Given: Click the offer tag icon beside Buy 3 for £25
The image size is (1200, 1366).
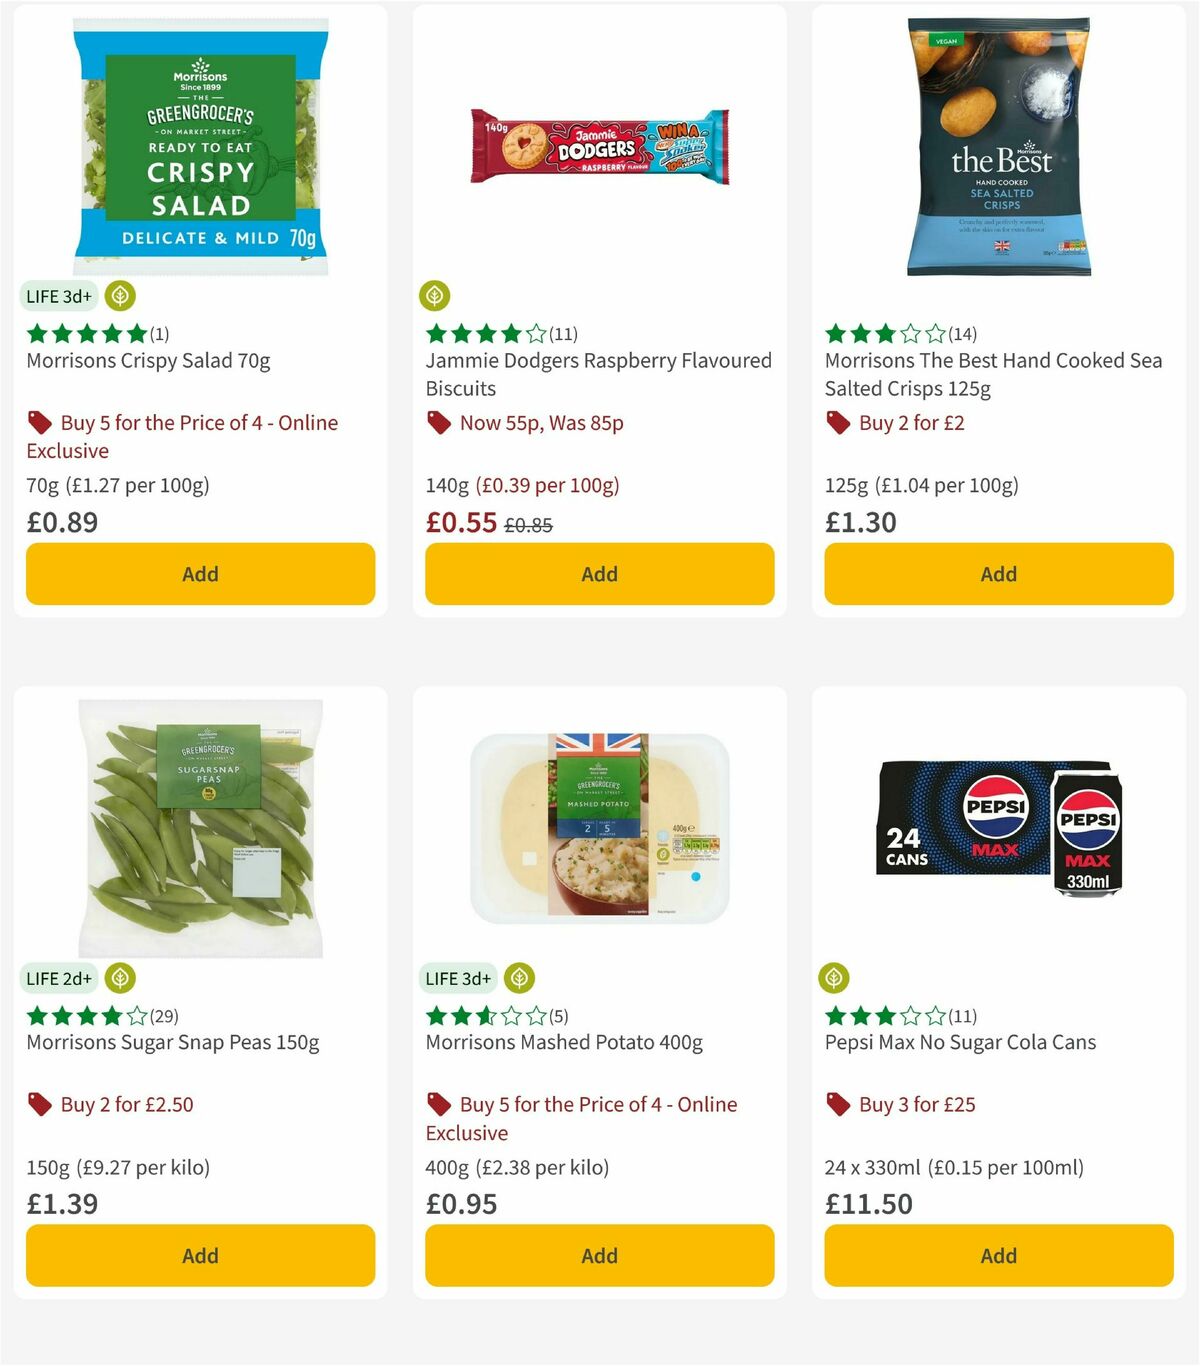Looking at the screenshot, I should pyautogui.click(x=836, y=1104).
